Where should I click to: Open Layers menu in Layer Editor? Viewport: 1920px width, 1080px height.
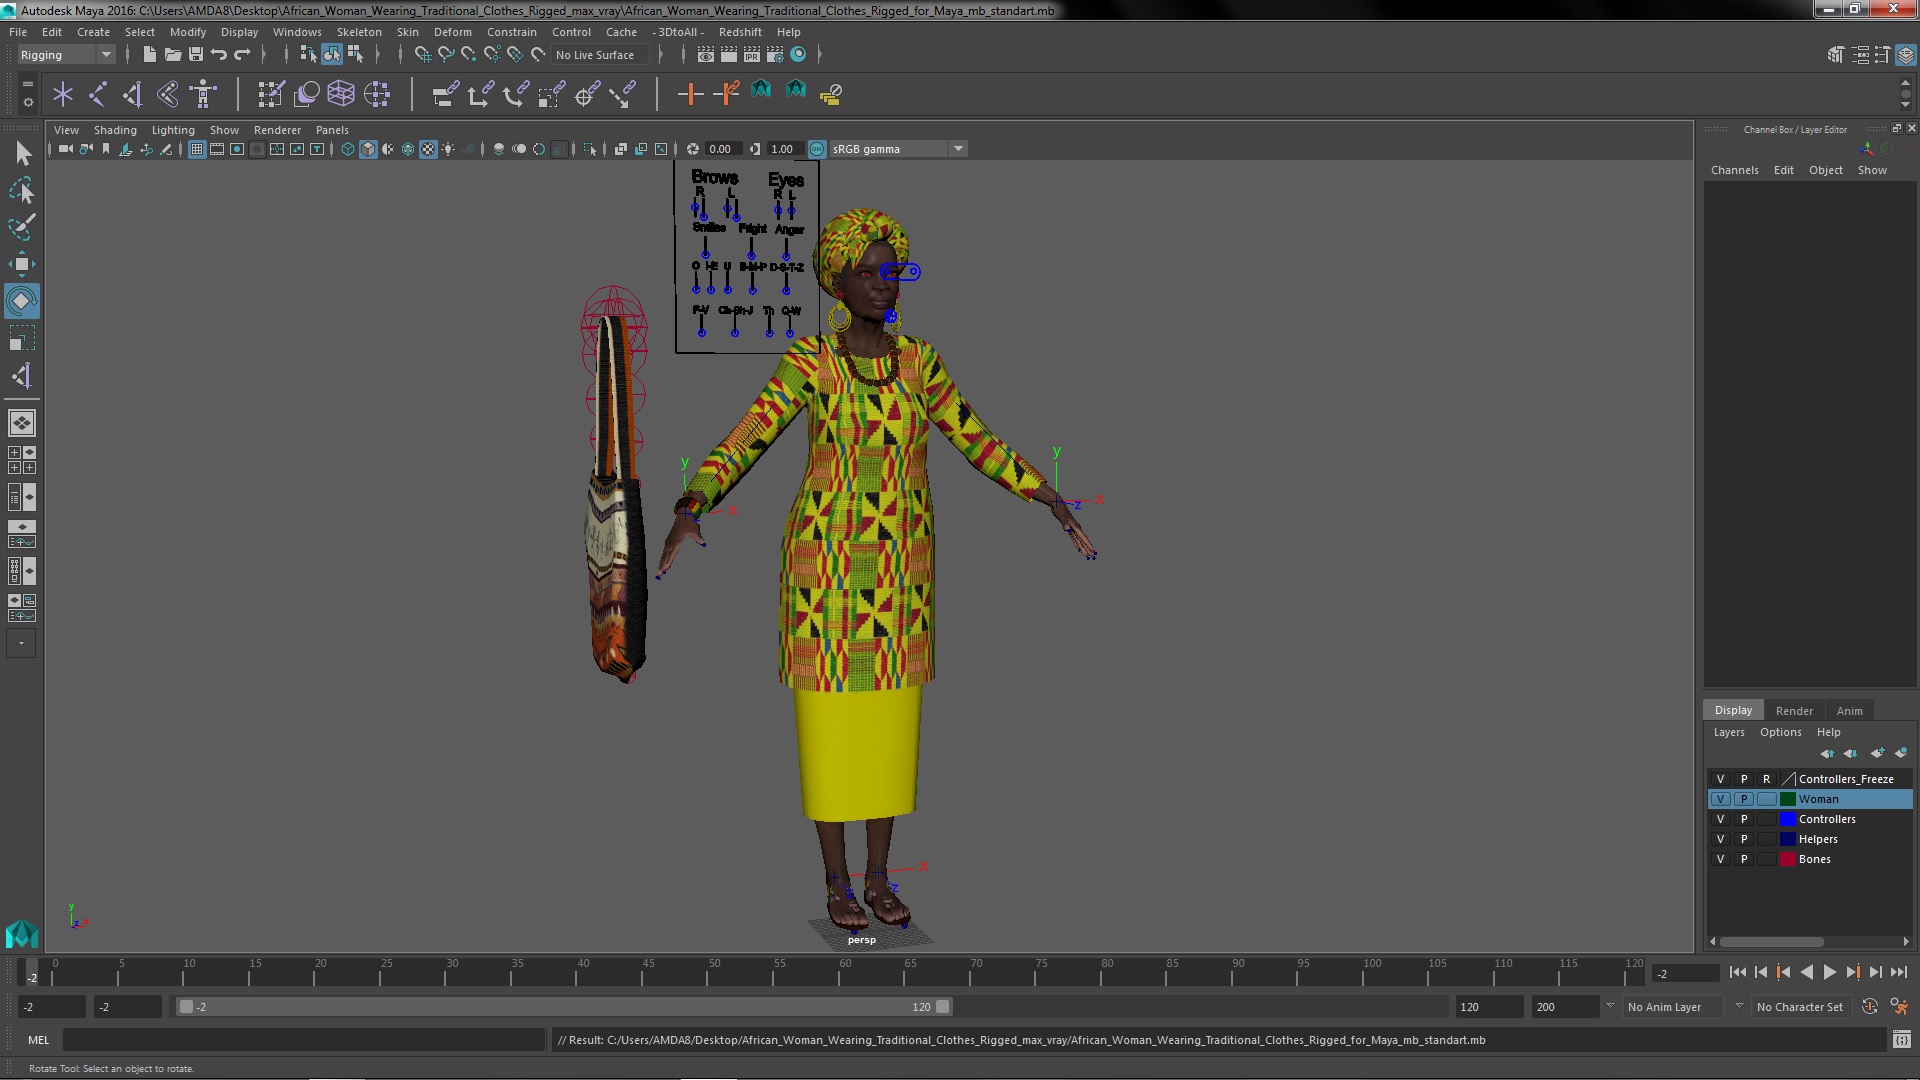coord(1728,732)
